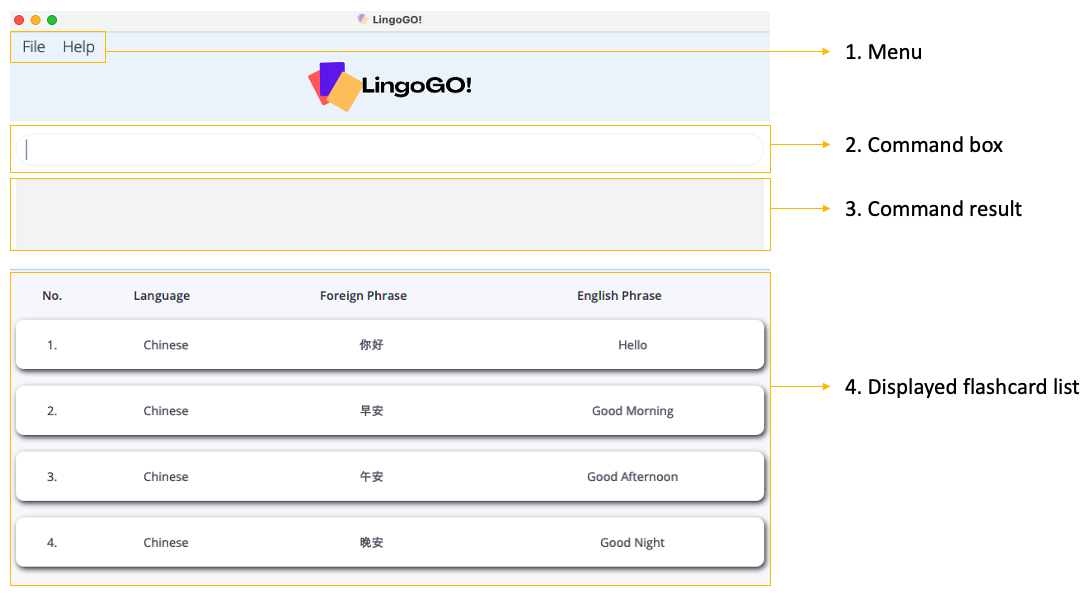Select the Hello flashcard row
Image resolution: width=1091 pixels, height=600 pixels.
point(390,345)
